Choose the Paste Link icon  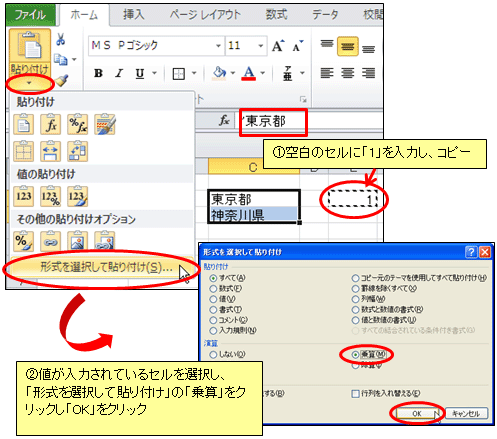[51, 241]
